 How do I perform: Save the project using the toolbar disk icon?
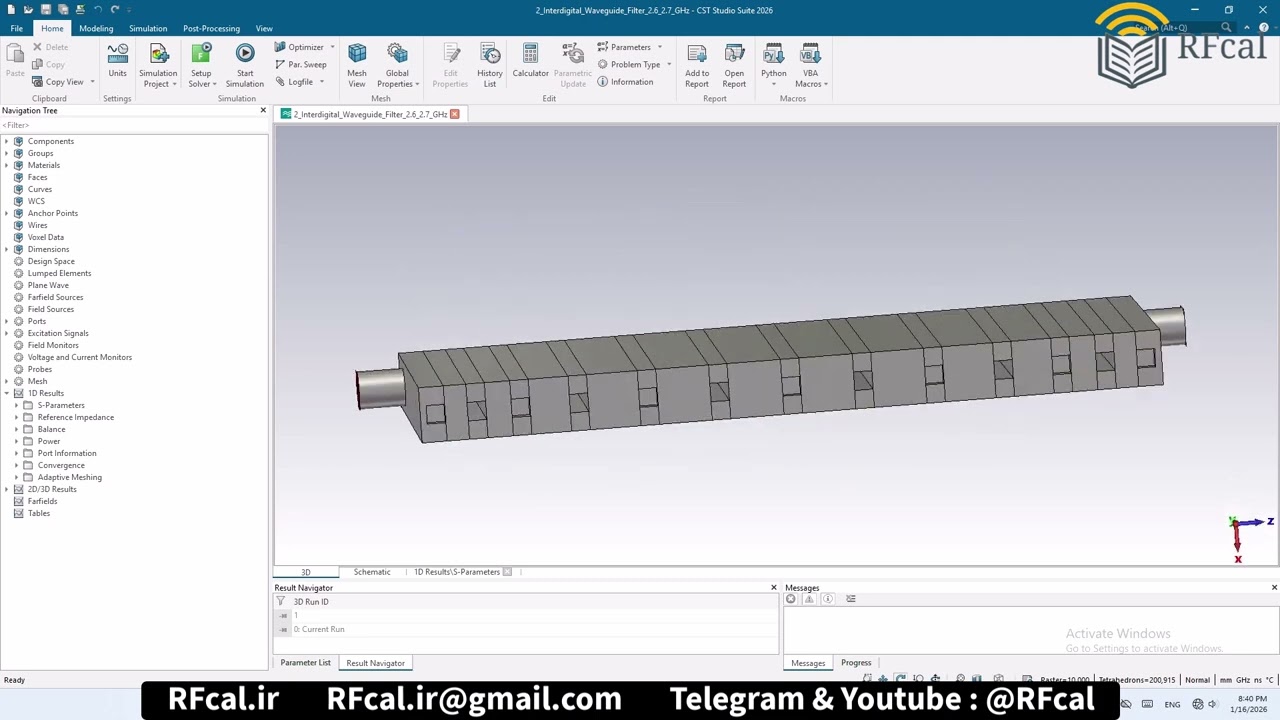coord(45,9)
